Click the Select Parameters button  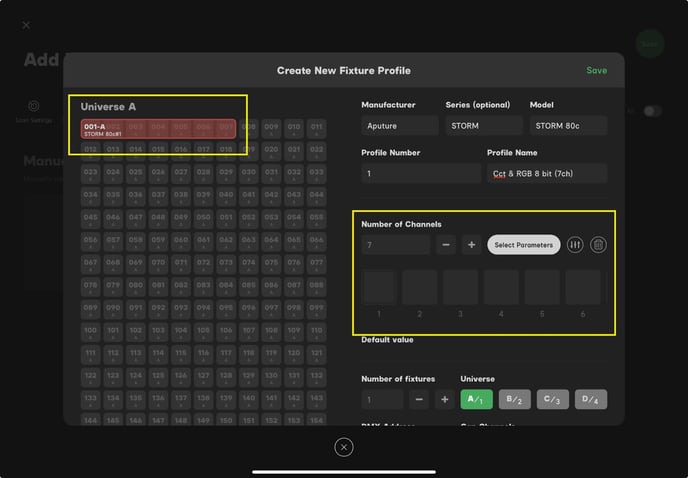pyautogui.click(x=523, y=245)
